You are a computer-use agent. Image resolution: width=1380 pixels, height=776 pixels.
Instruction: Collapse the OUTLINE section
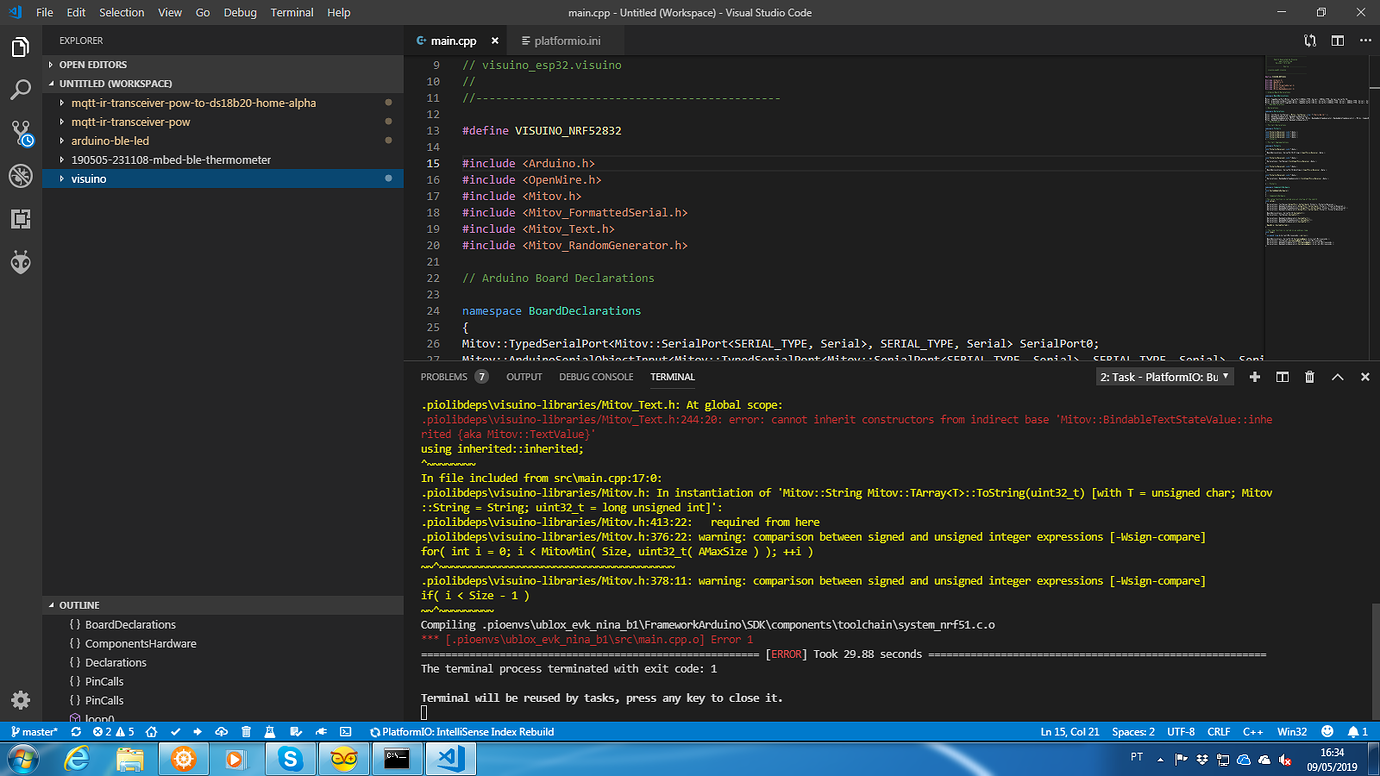click(223, 605)
